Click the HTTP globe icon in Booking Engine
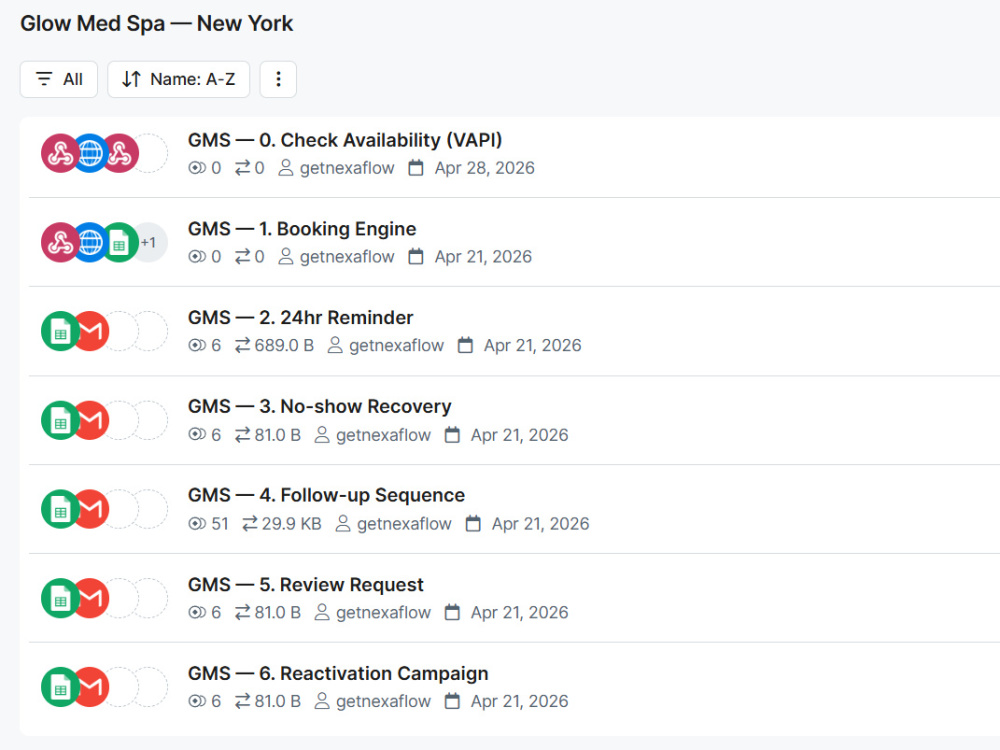 [x=90, y=242]
